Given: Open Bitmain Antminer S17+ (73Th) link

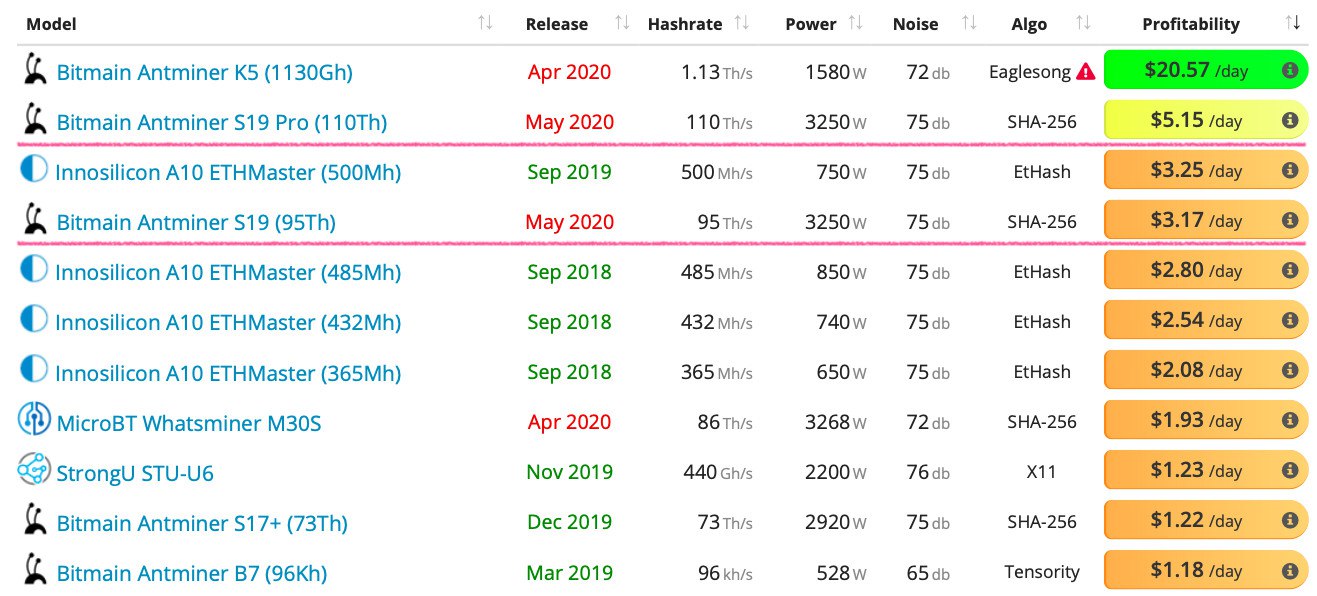Looking at the screenshot, I should [x=202, y=523].
